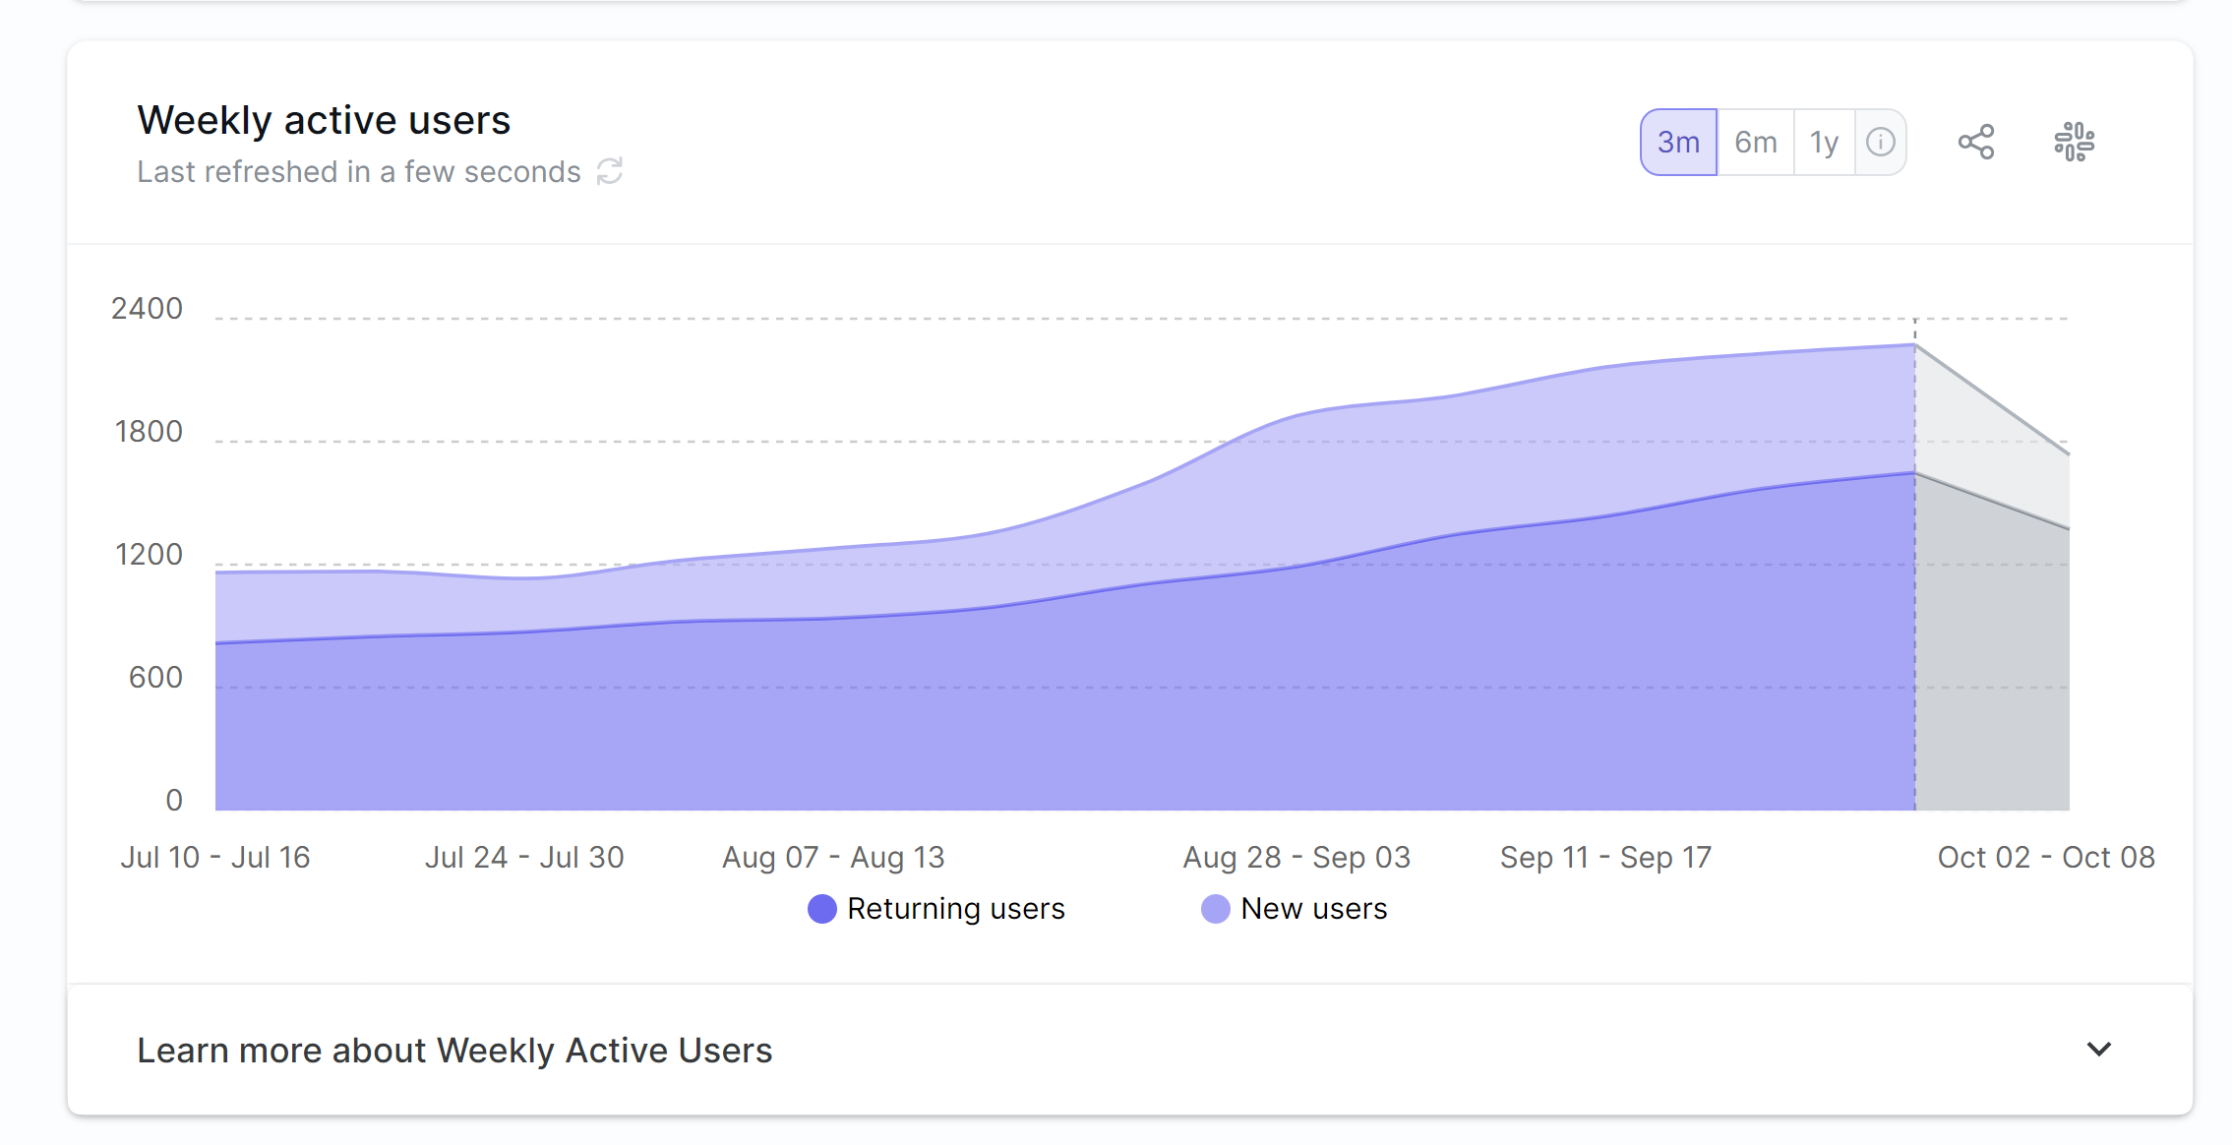The width and height of the screenshot is (2232, 1145).
Task: Click the Weekly active users title
Action: click(x=323, y=120)
